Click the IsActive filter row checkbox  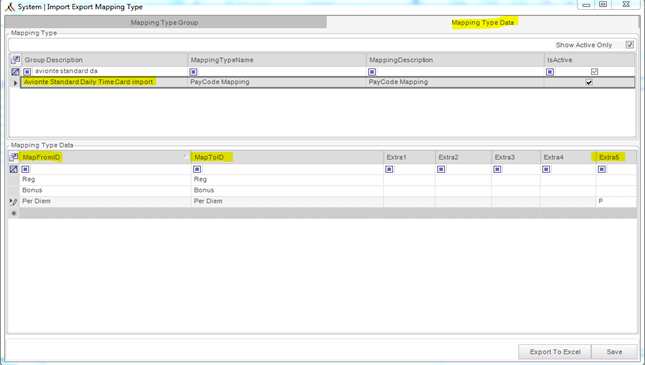coord(594,72)
